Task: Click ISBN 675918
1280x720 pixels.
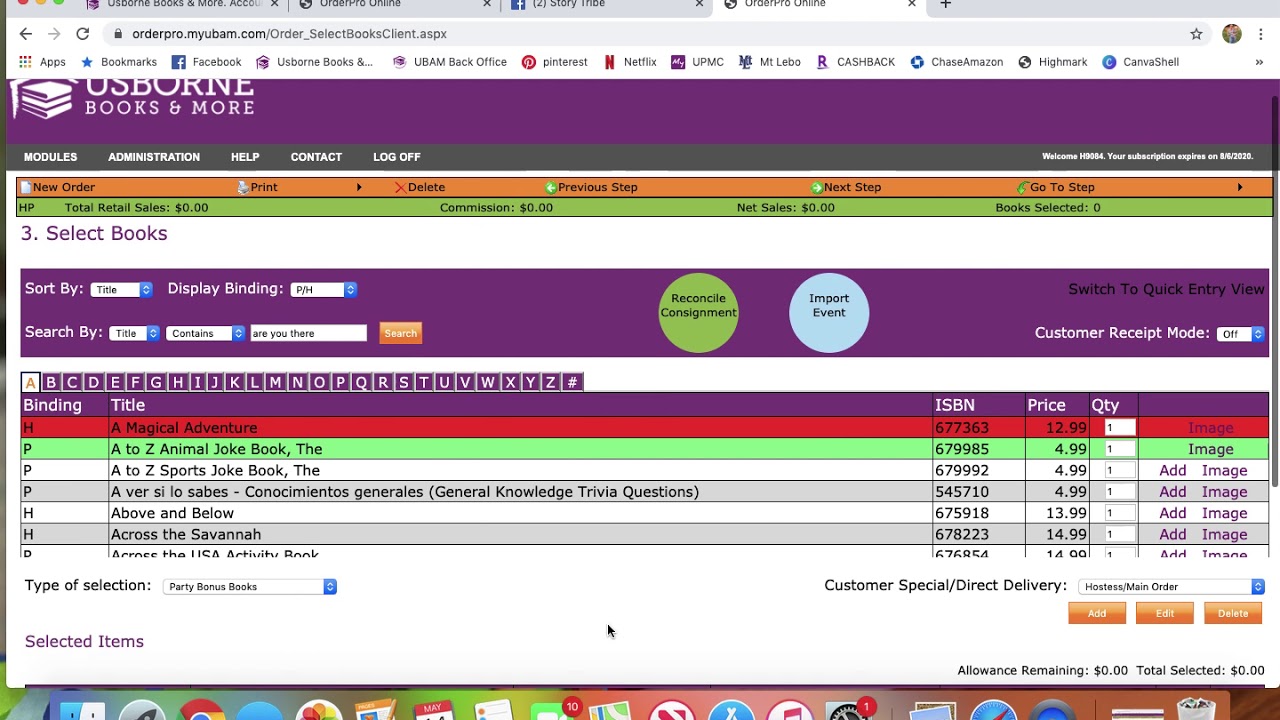Action: [962, 513]
